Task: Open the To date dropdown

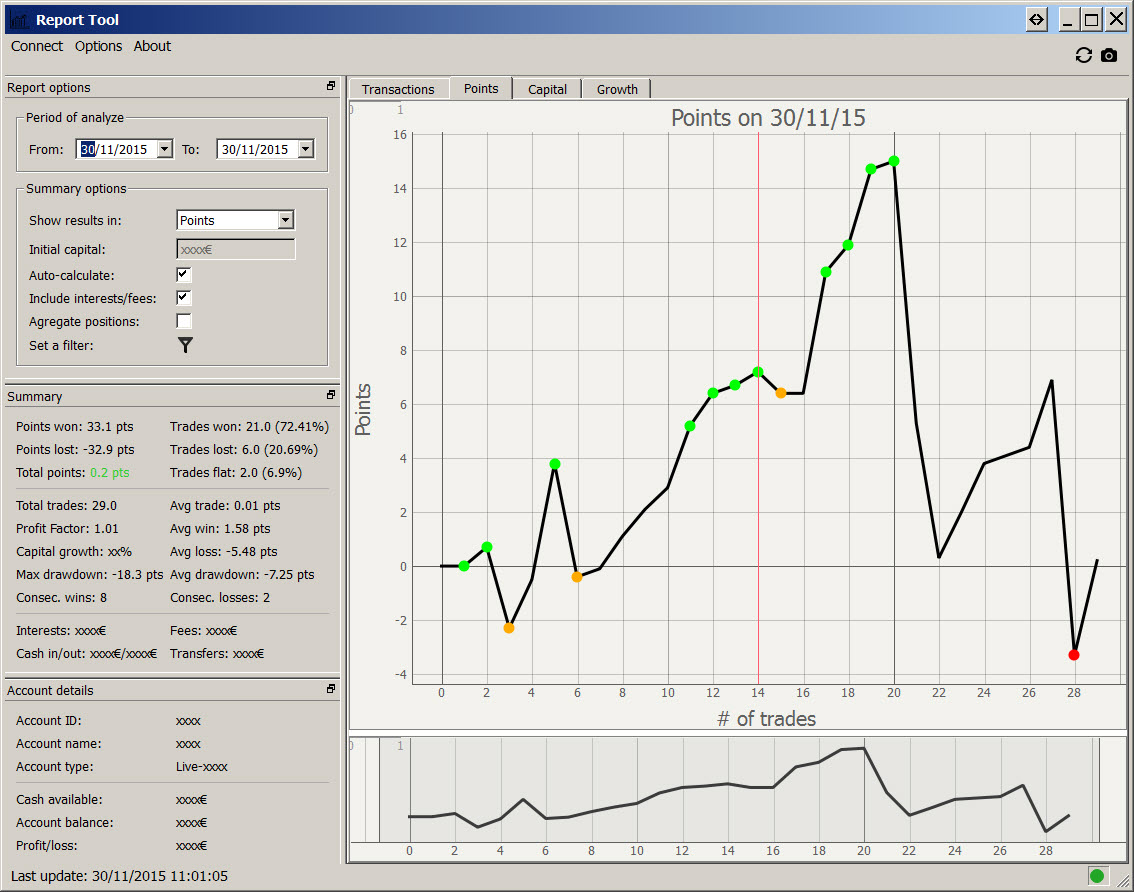Action: coord(305,149)
